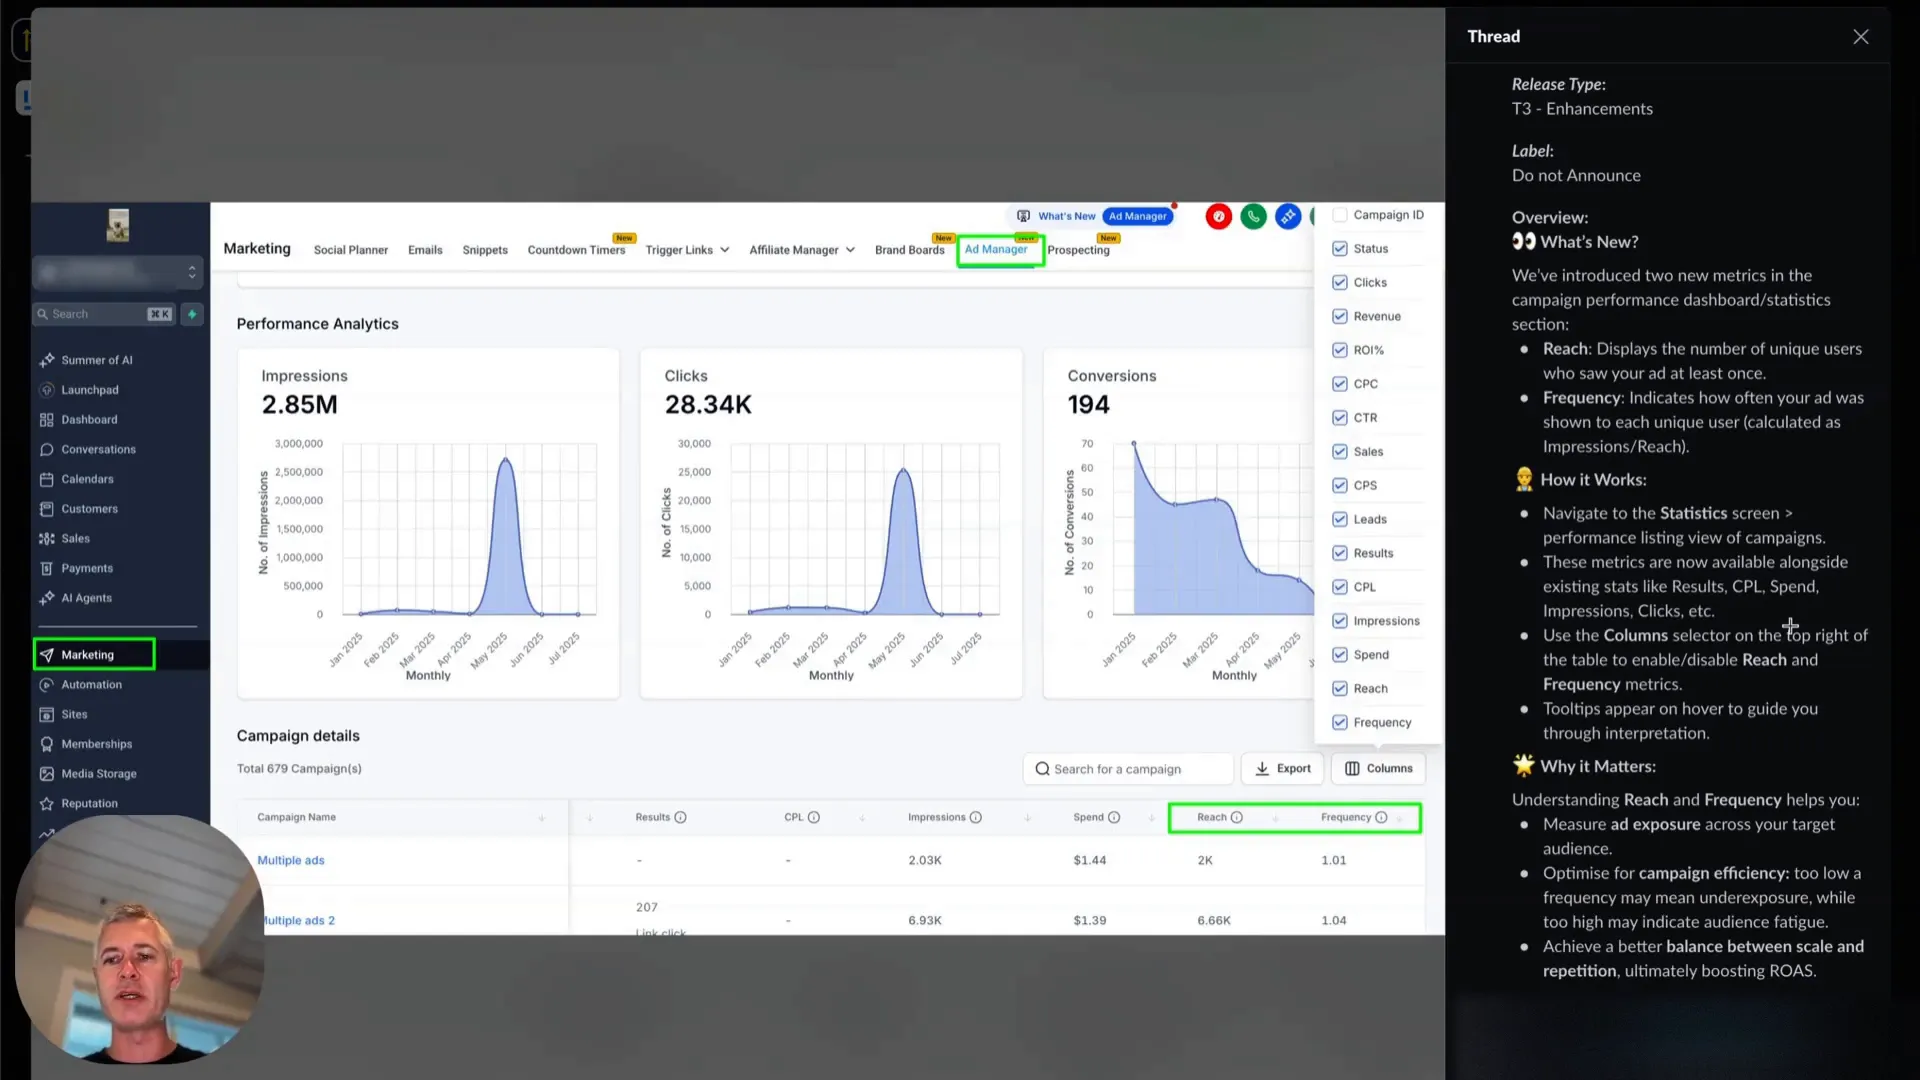Open the Multiple ads campaign link
1920x1080 pixels.
(291, 860)
